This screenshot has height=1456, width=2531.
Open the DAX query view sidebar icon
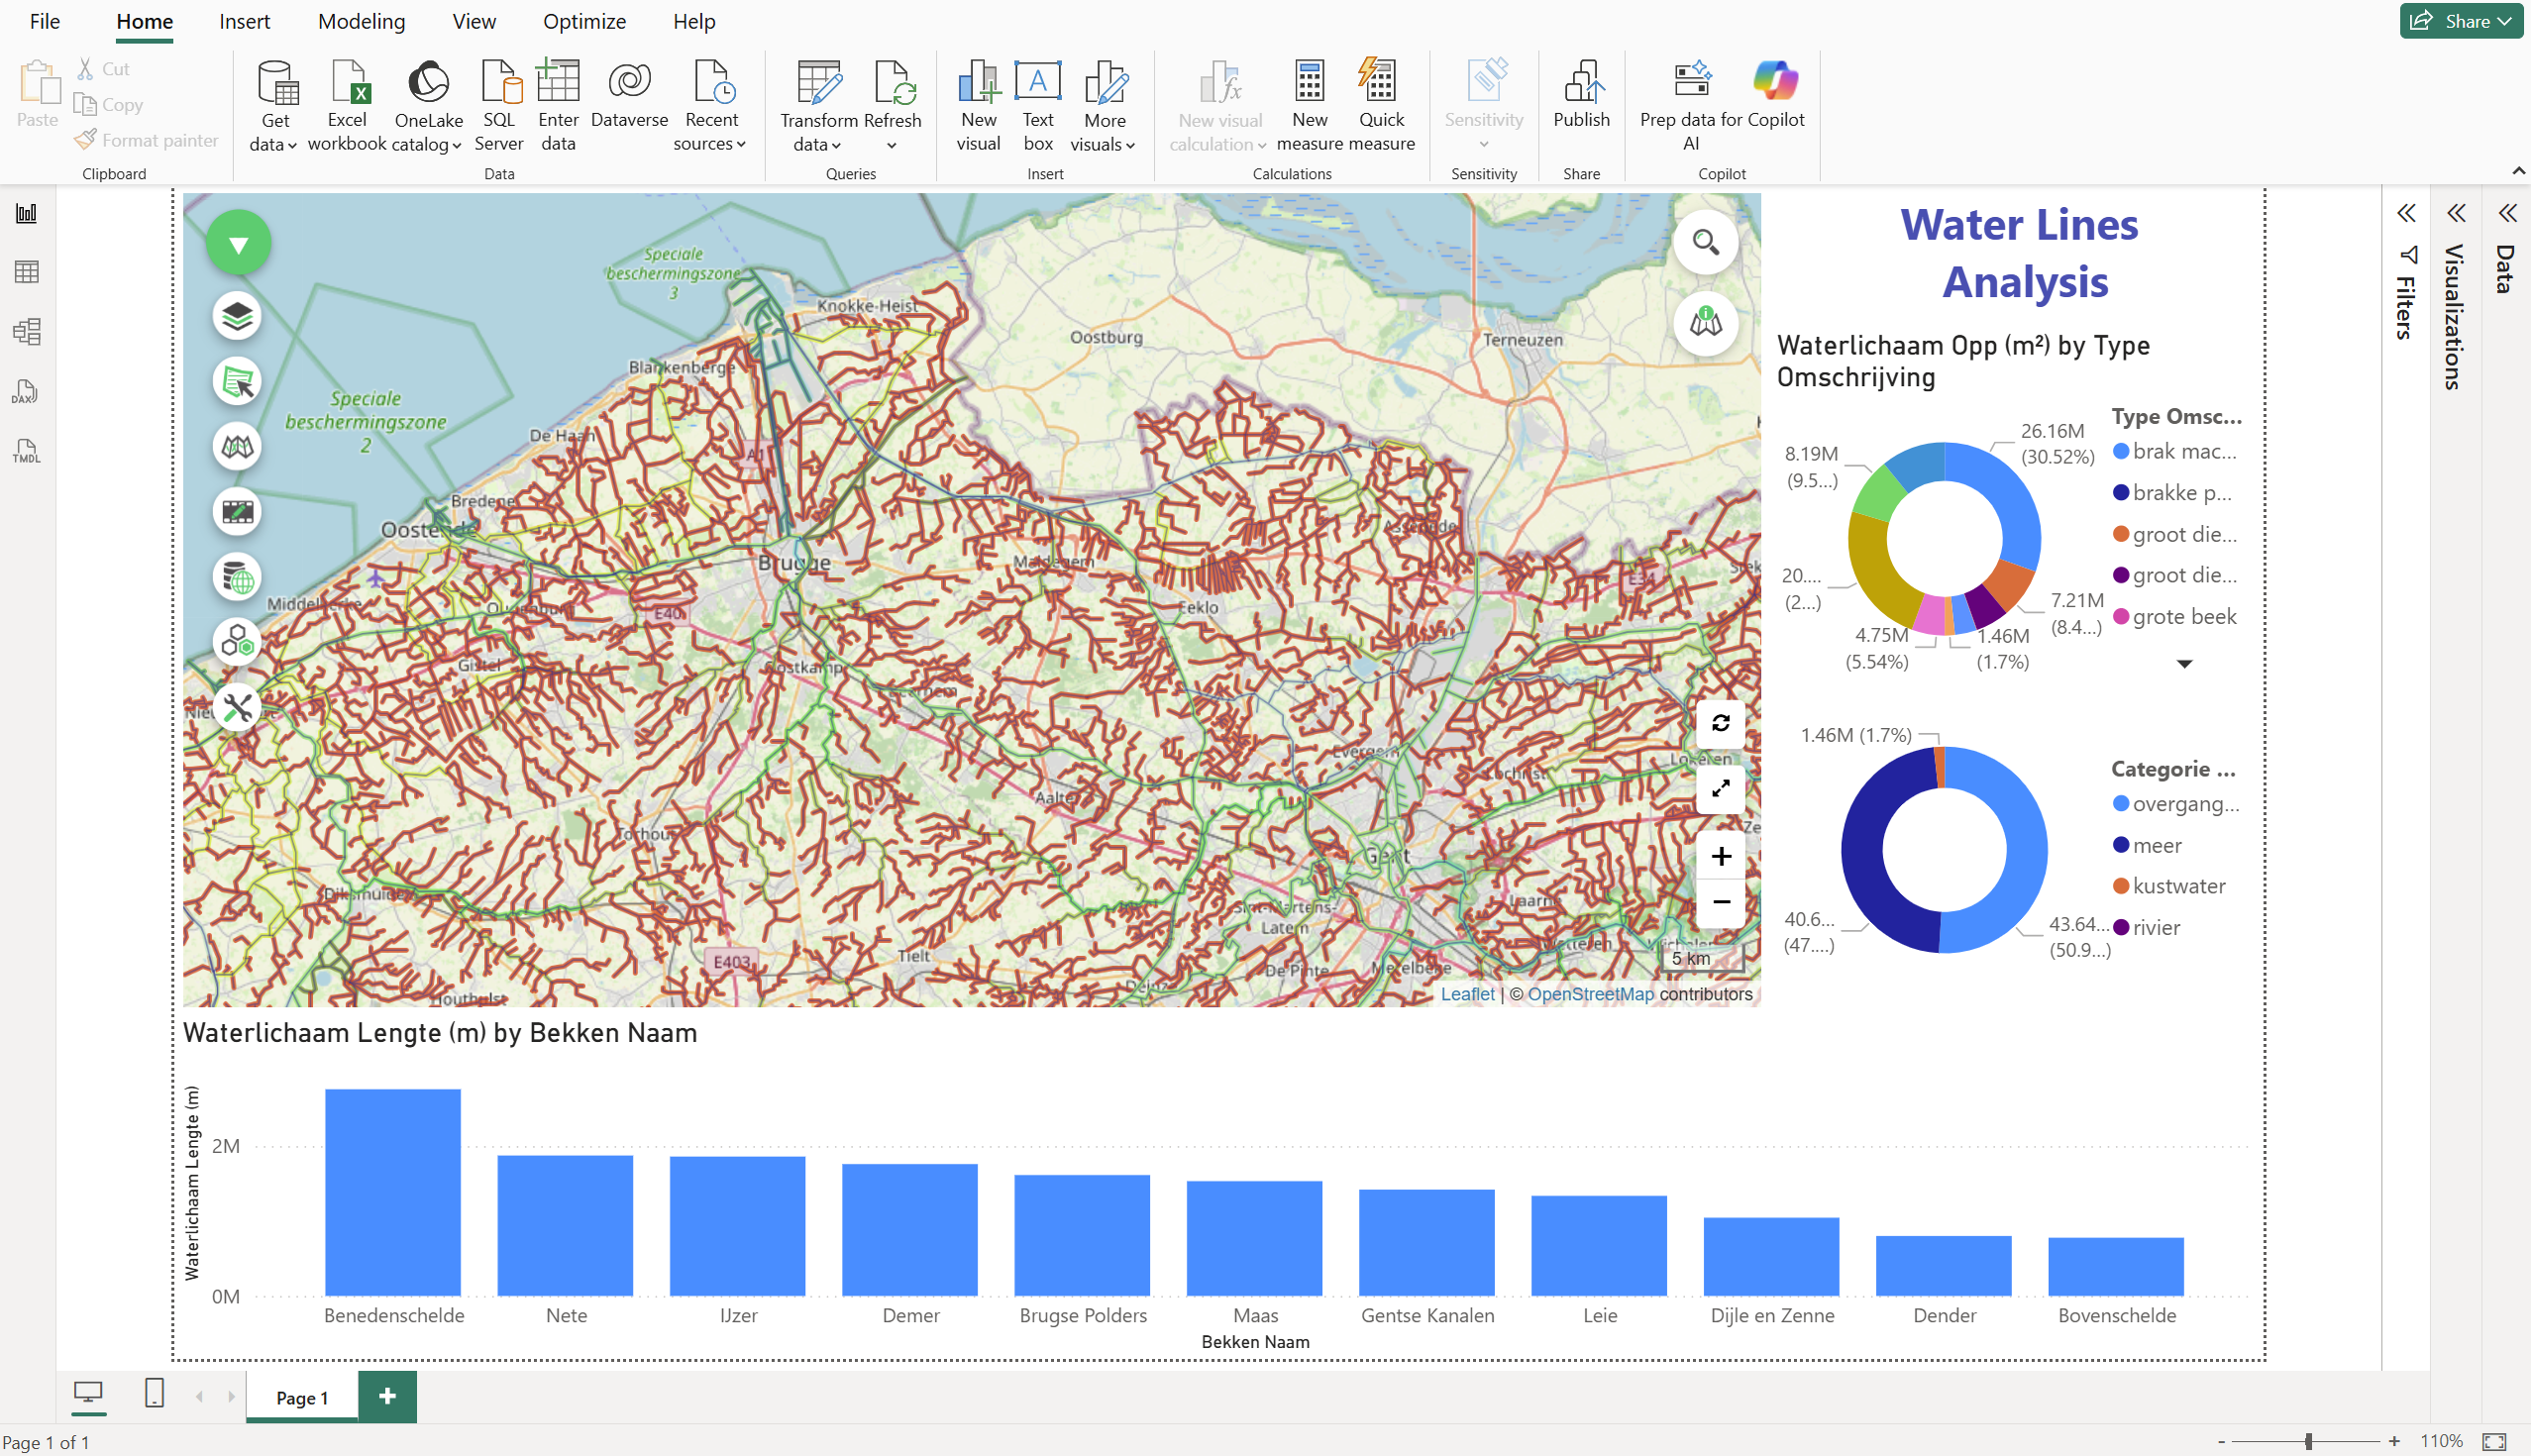(x=26, y=391)
